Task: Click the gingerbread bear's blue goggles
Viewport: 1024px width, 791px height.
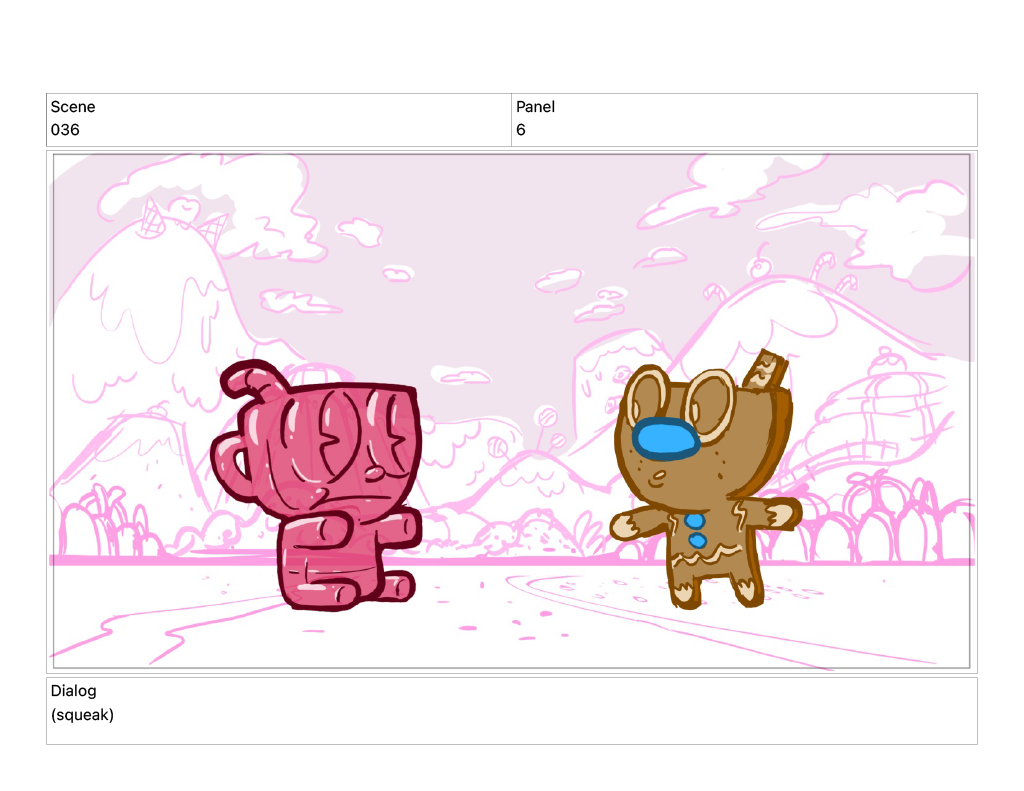Action: coord(665,439)
